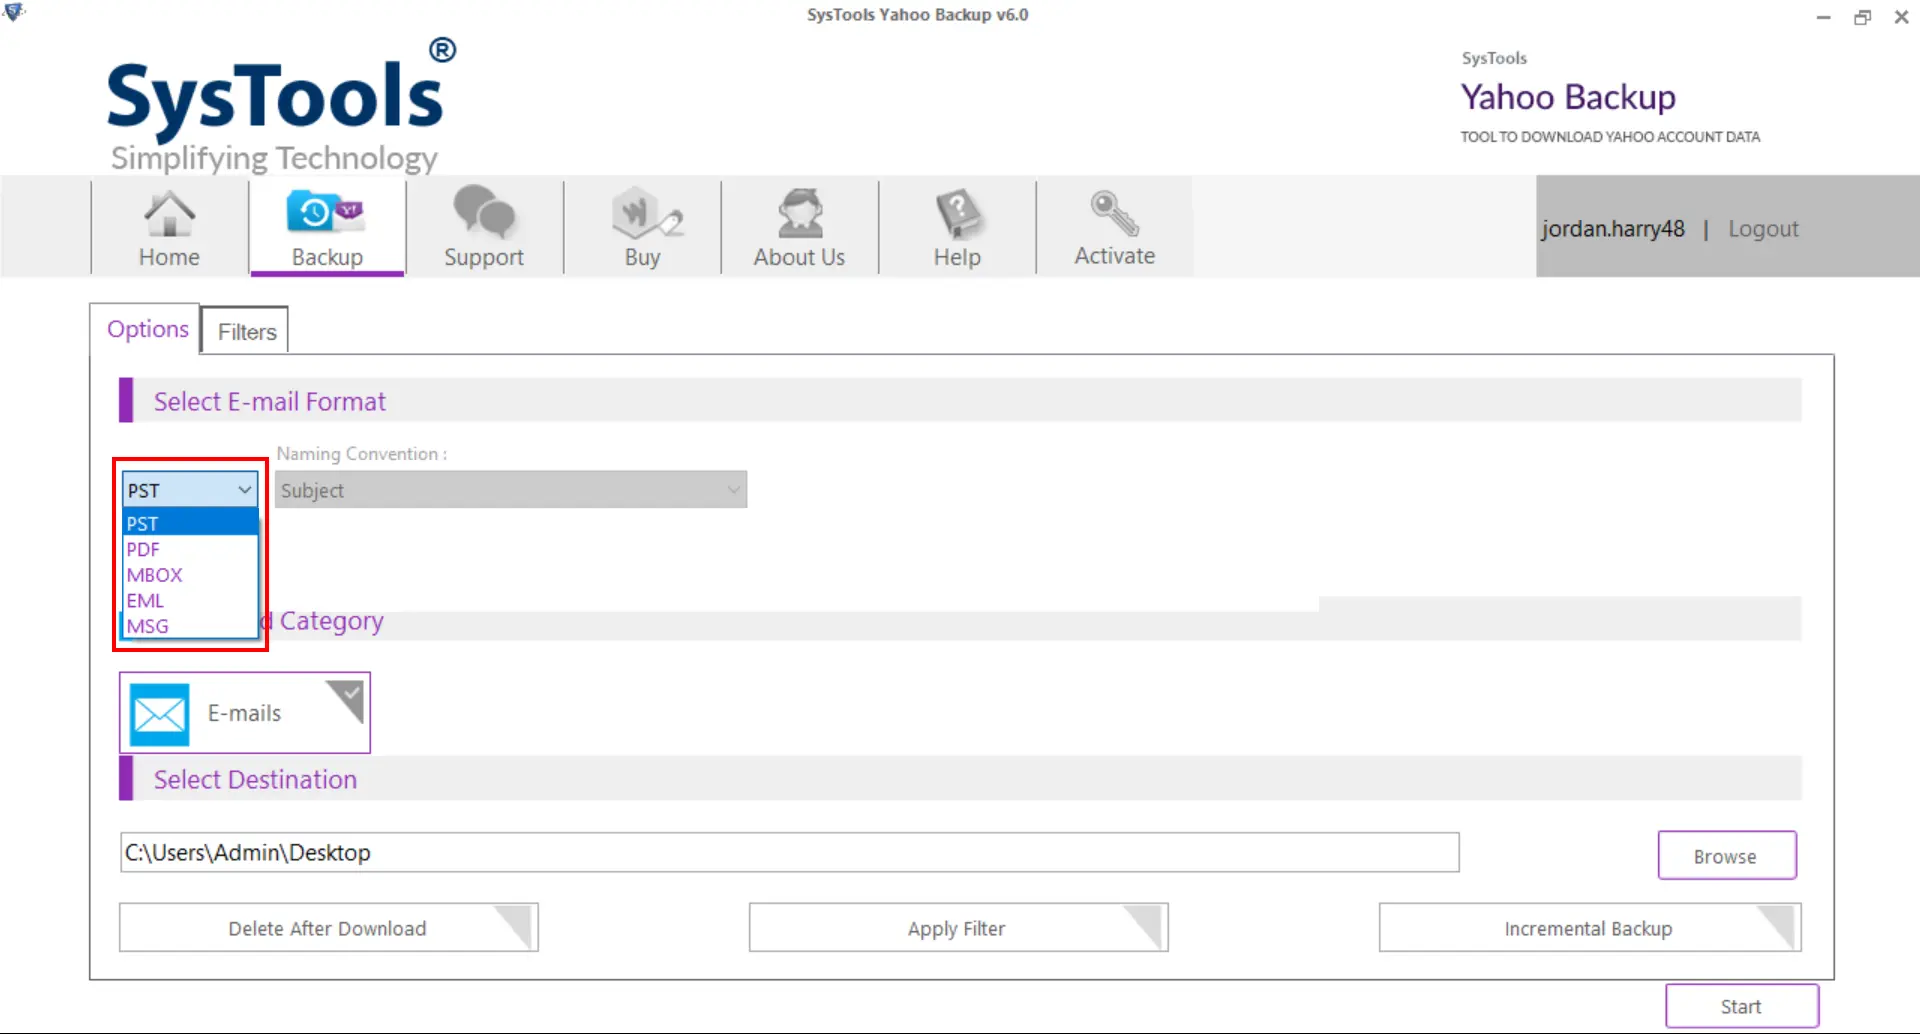
Task: Click the destination path input field
Action: click(789, 852)
